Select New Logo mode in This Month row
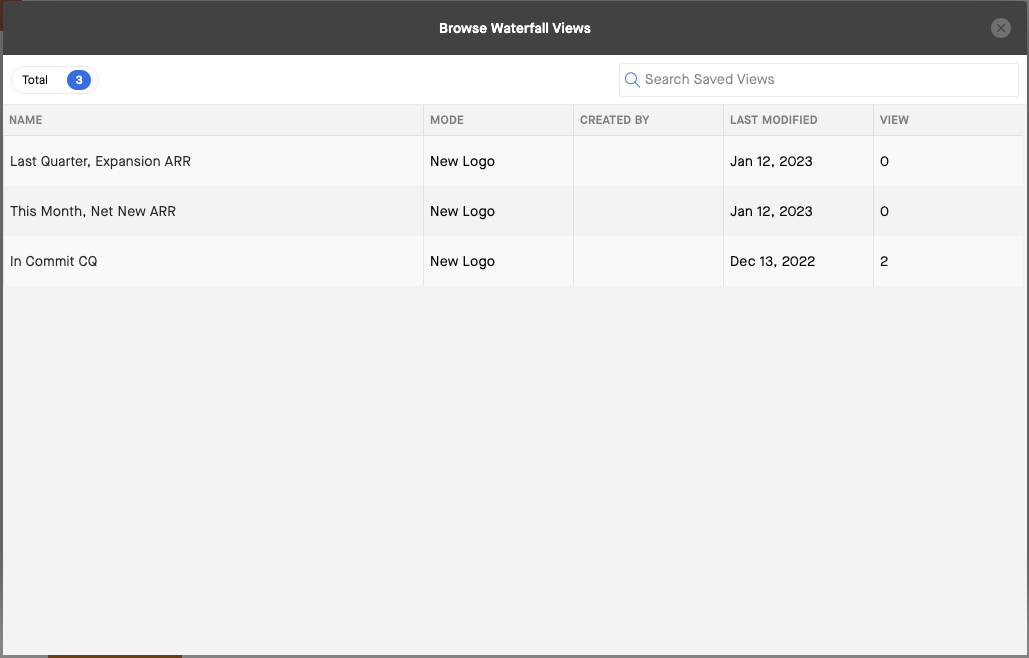 pos(462,211)
